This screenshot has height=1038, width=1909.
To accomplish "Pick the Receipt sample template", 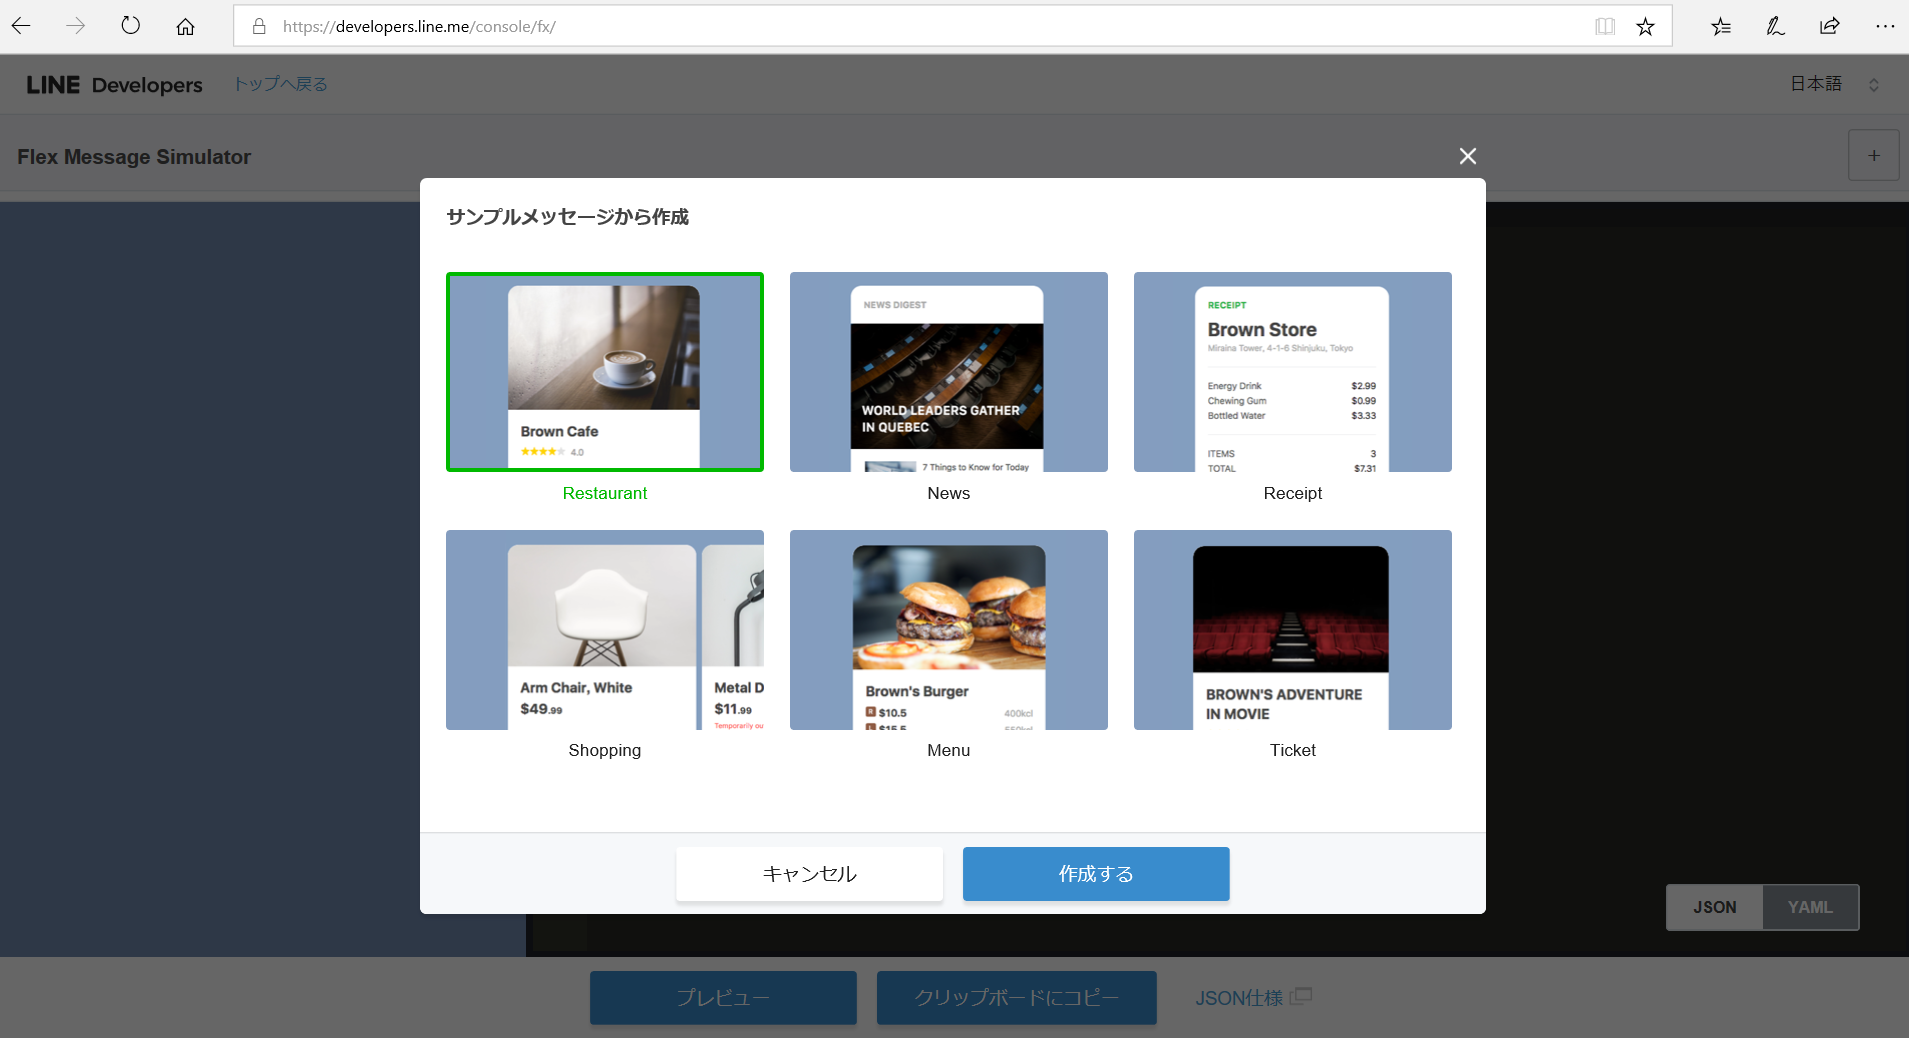I will click(x=1292, y=372).
